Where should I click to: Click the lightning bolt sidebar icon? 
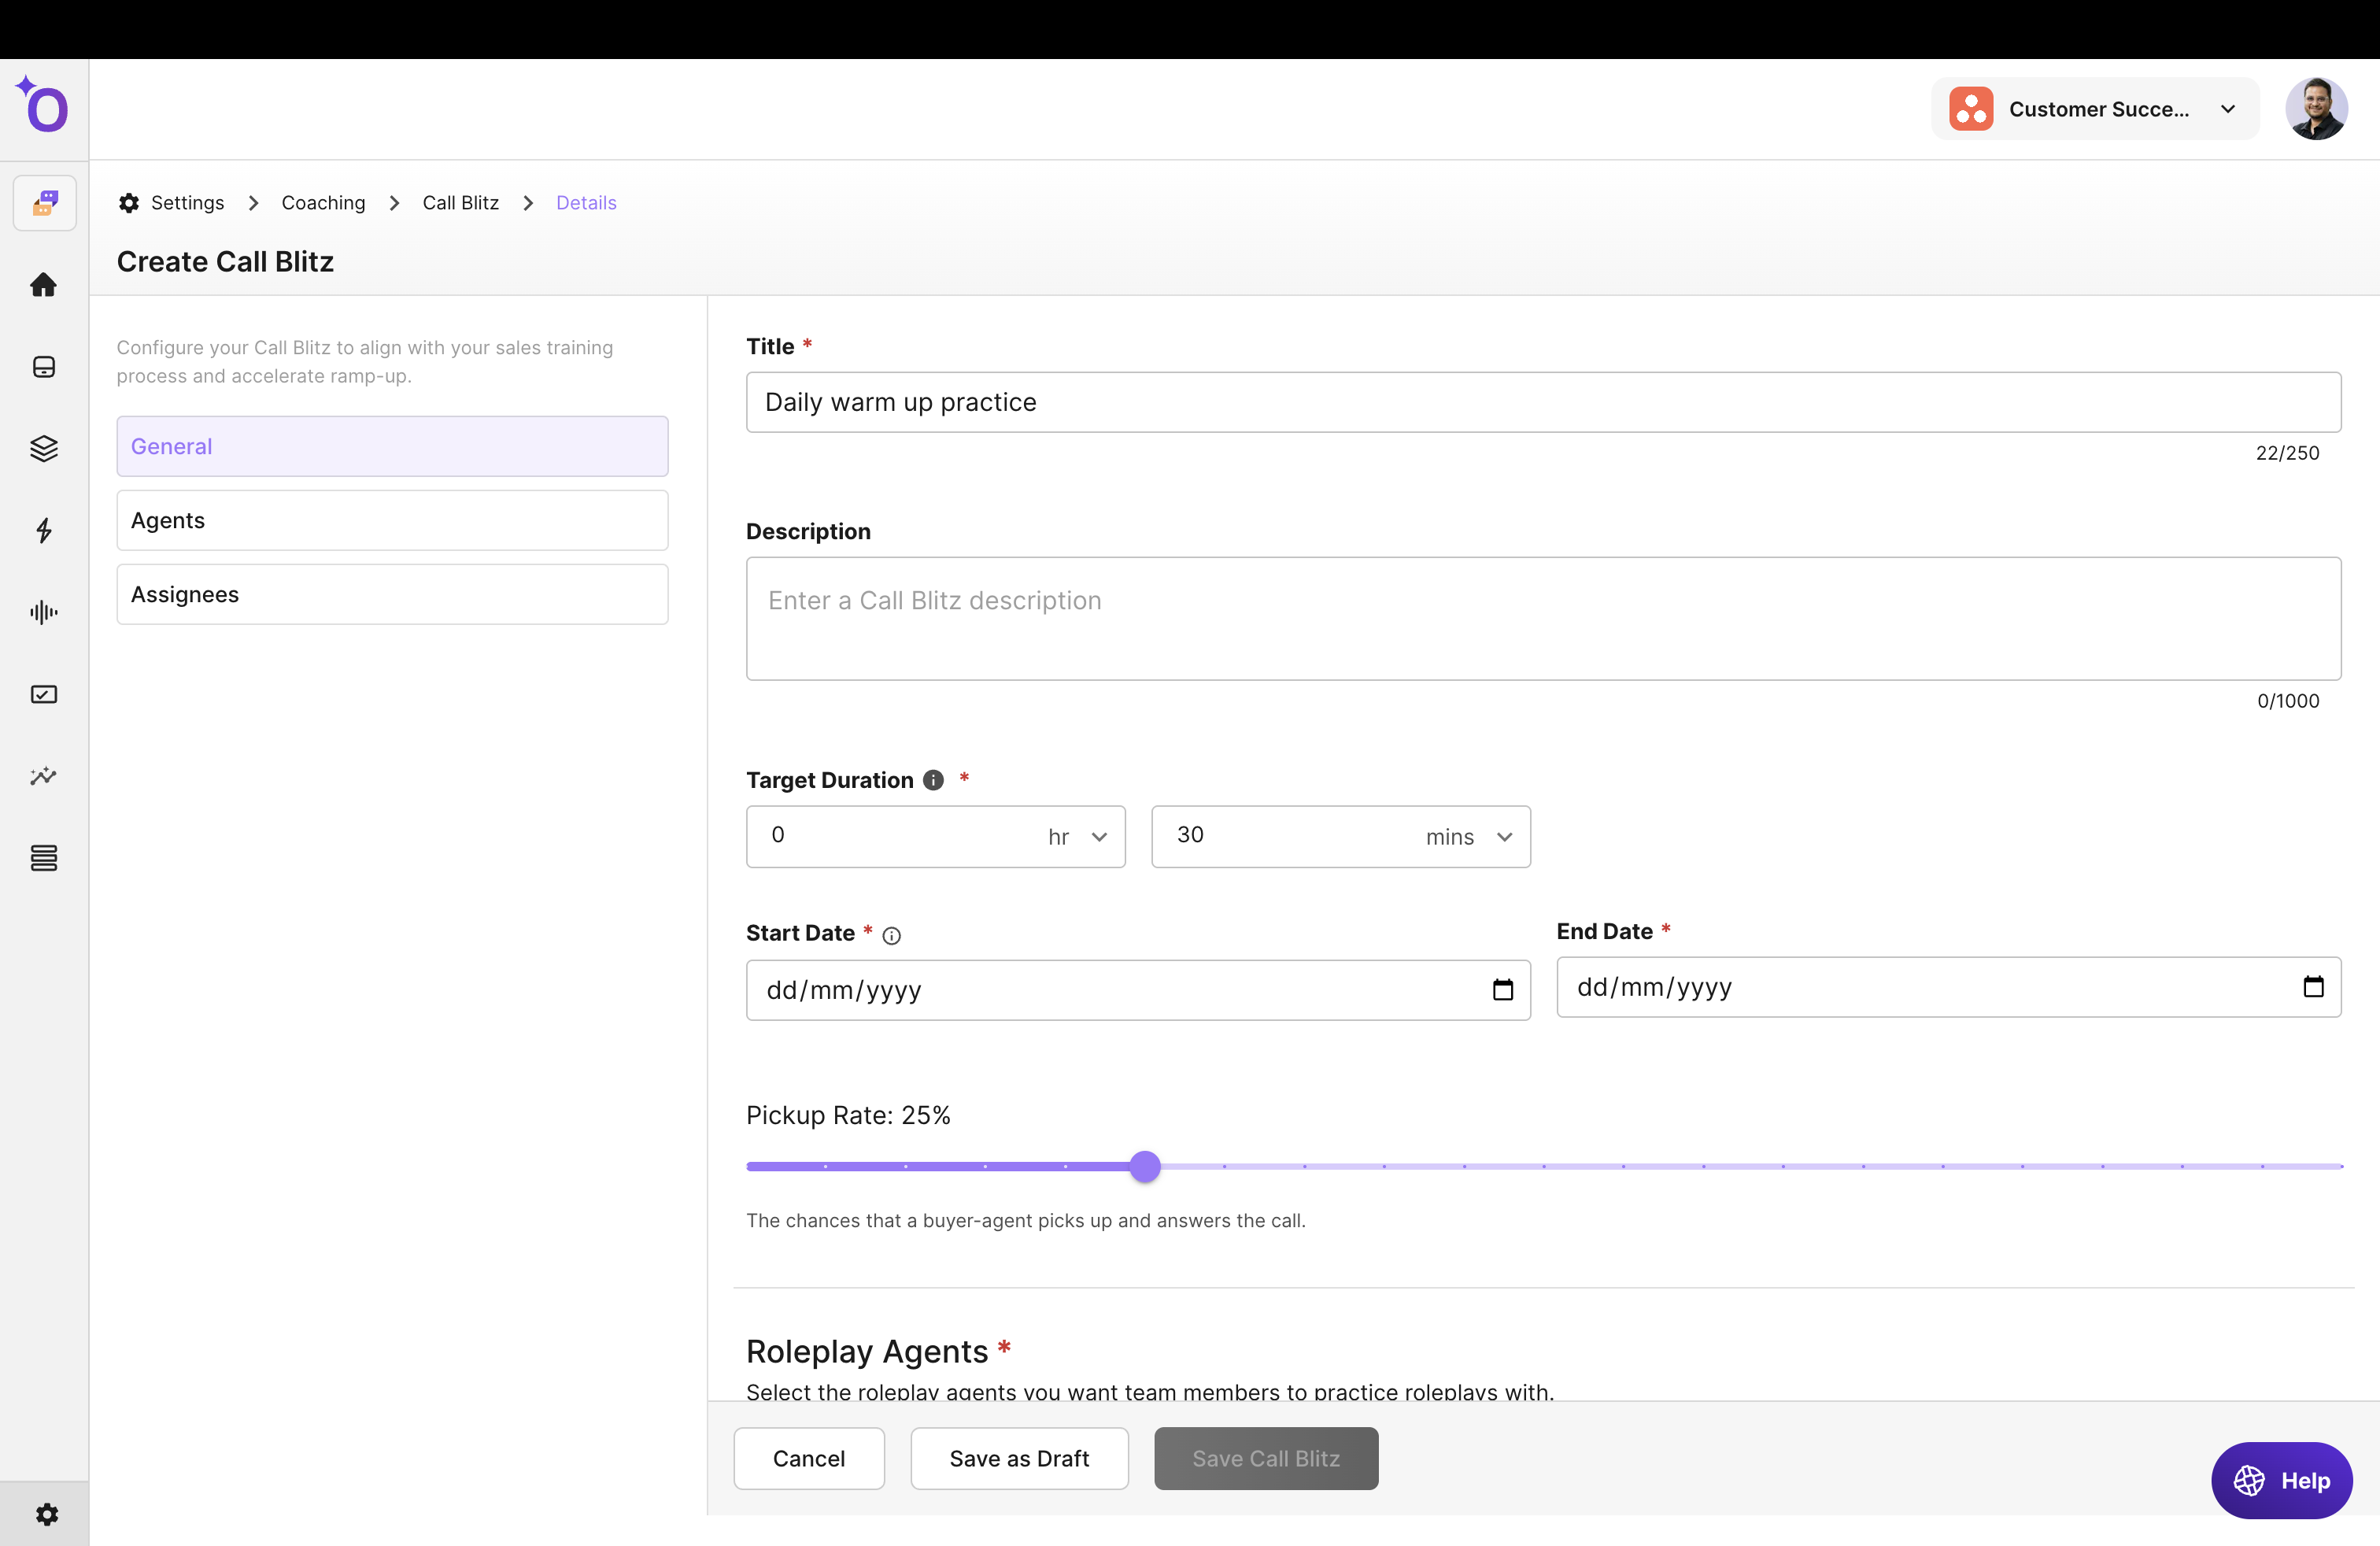[x=43, y=530]
